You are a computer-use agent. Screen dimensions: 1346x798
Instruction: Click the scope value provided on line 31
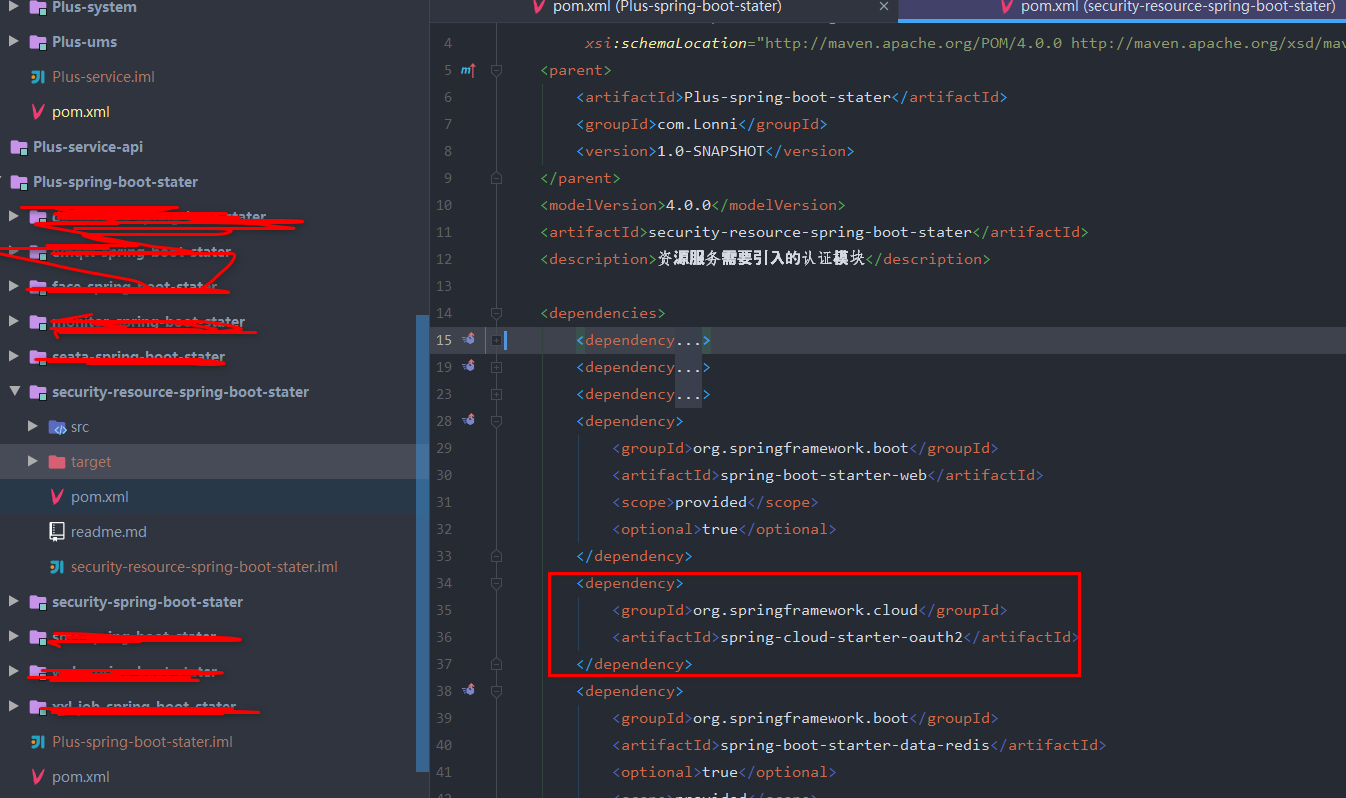click(x=711, y=502)
